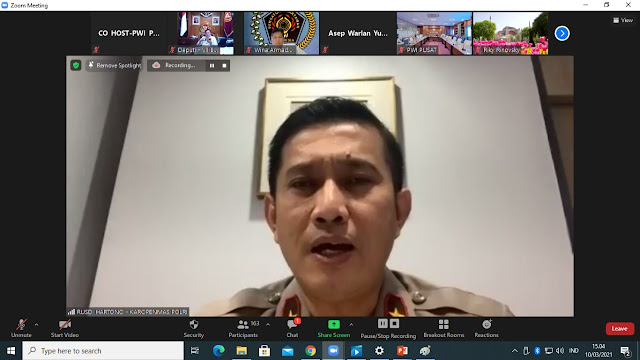Open Mail app from taskbar
The width and height of the screenshot is (640, 360).
(288, 351)
